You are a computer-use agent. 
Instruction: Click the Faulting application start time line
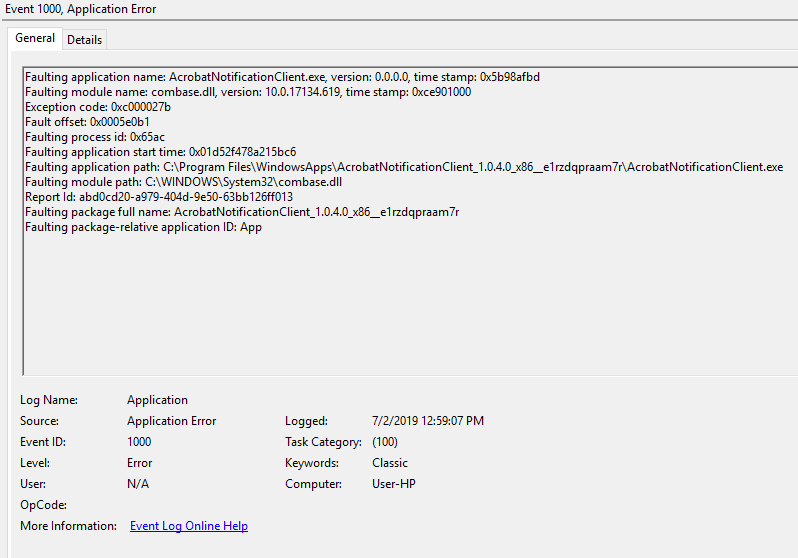tap(160, 152)
